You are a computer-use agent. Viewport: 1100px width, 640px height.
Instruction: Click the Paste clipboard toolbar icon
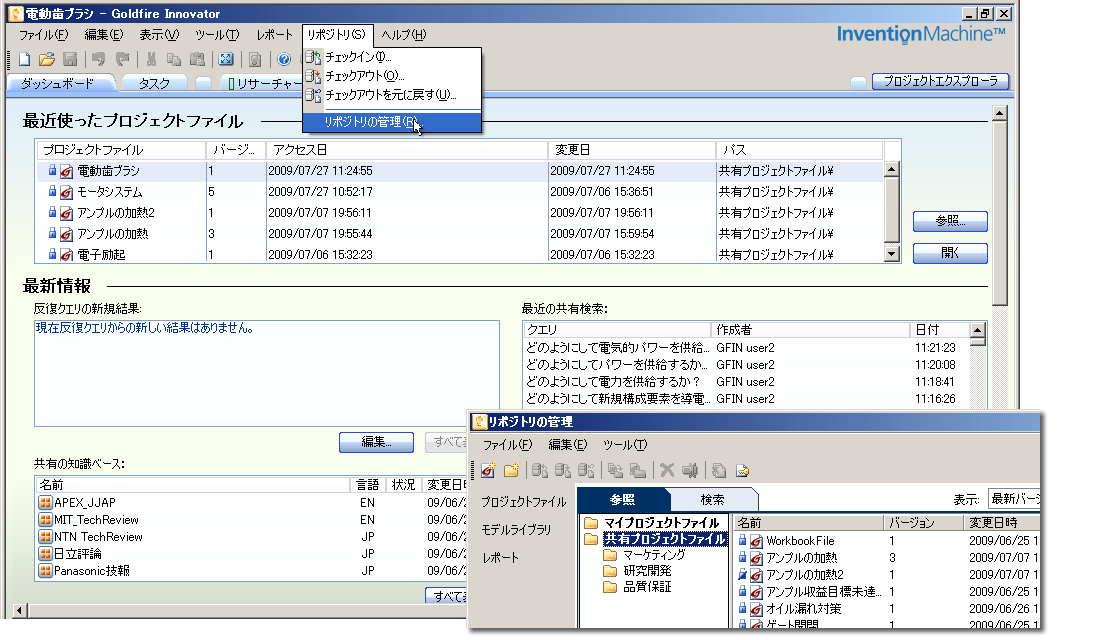pos(197,60)
